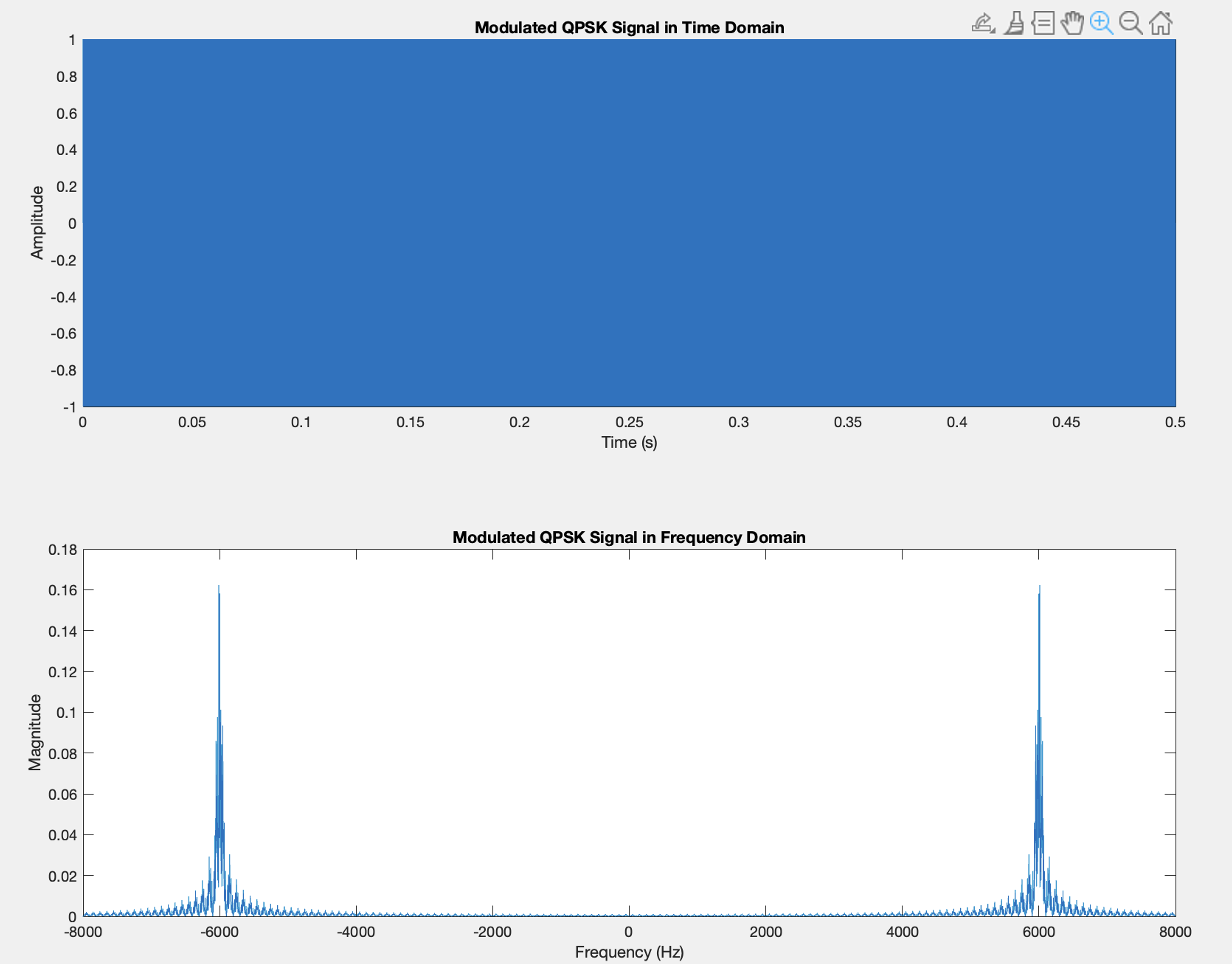Select the Amplitude y-axis label

click(37, 224)
